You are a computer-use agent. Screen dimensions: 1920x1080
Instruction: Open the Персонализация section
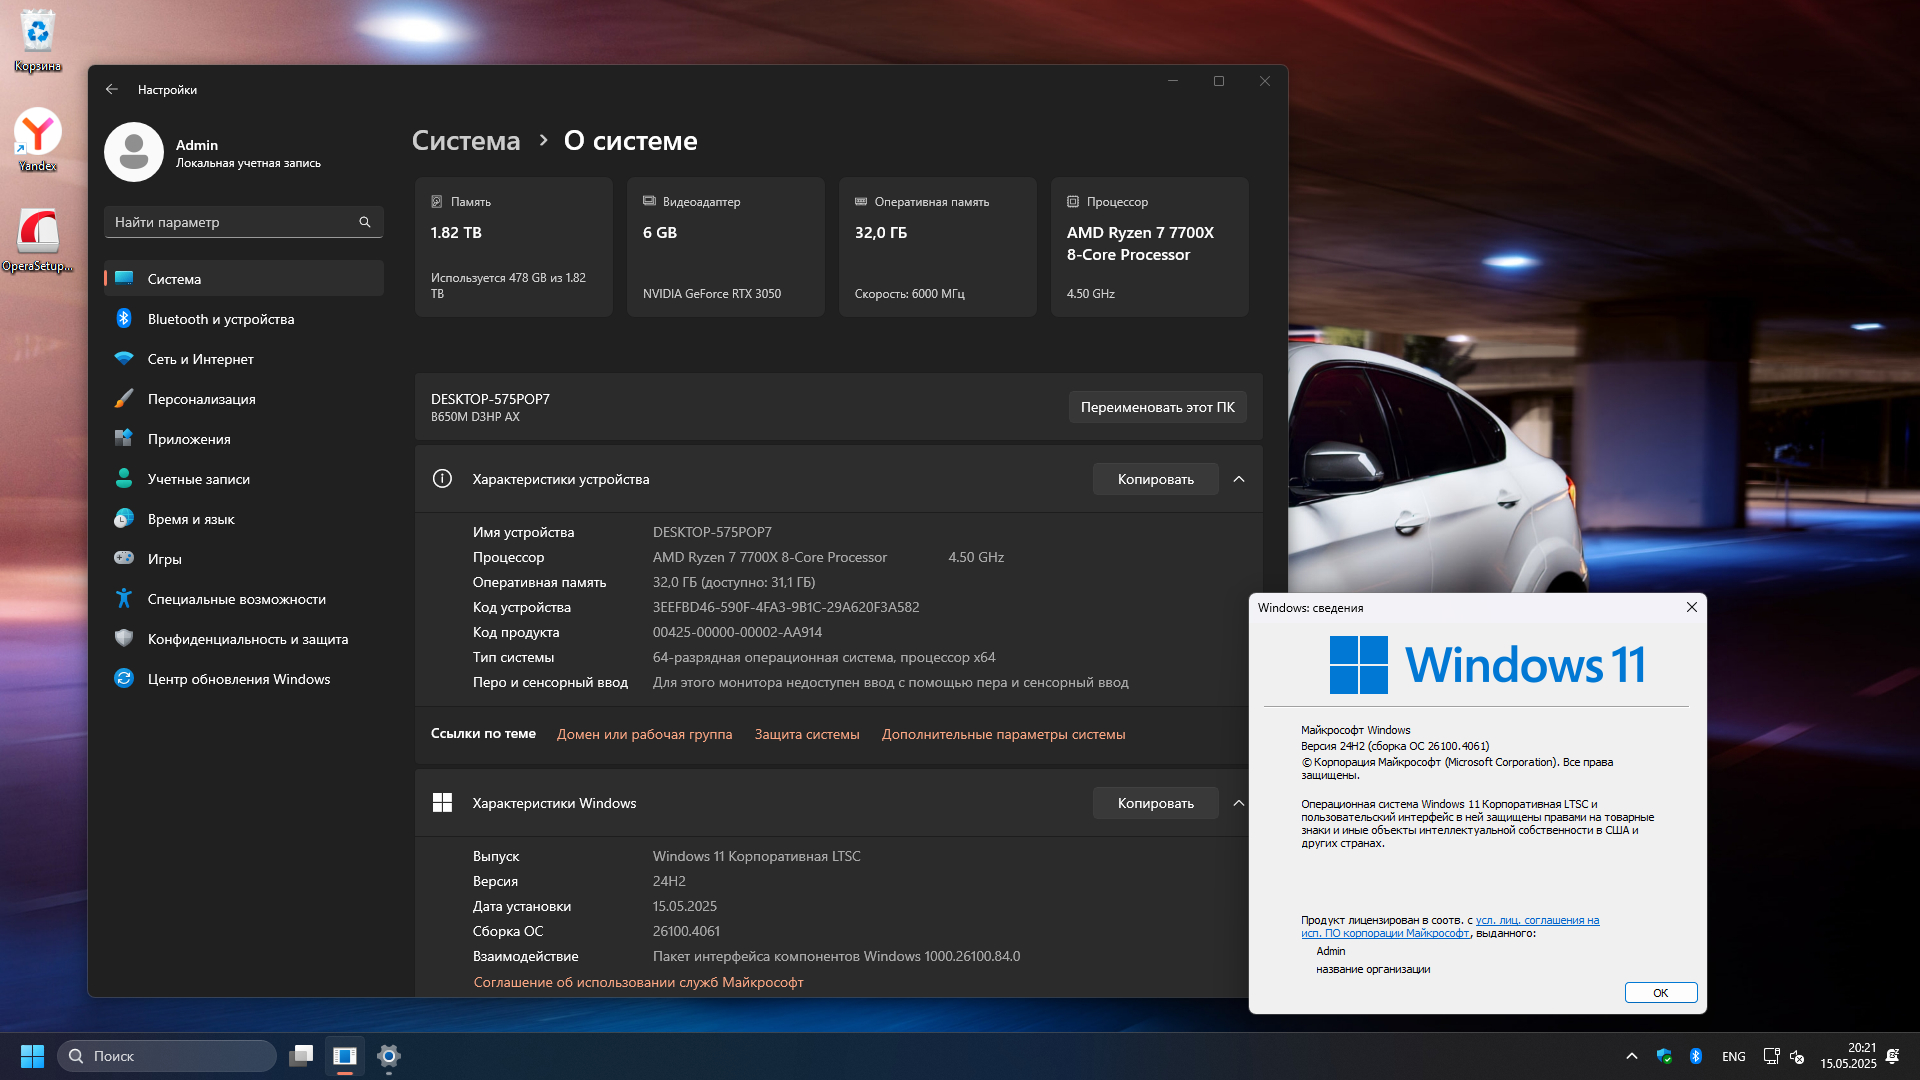pyautogui.click(x=244, y=399)
